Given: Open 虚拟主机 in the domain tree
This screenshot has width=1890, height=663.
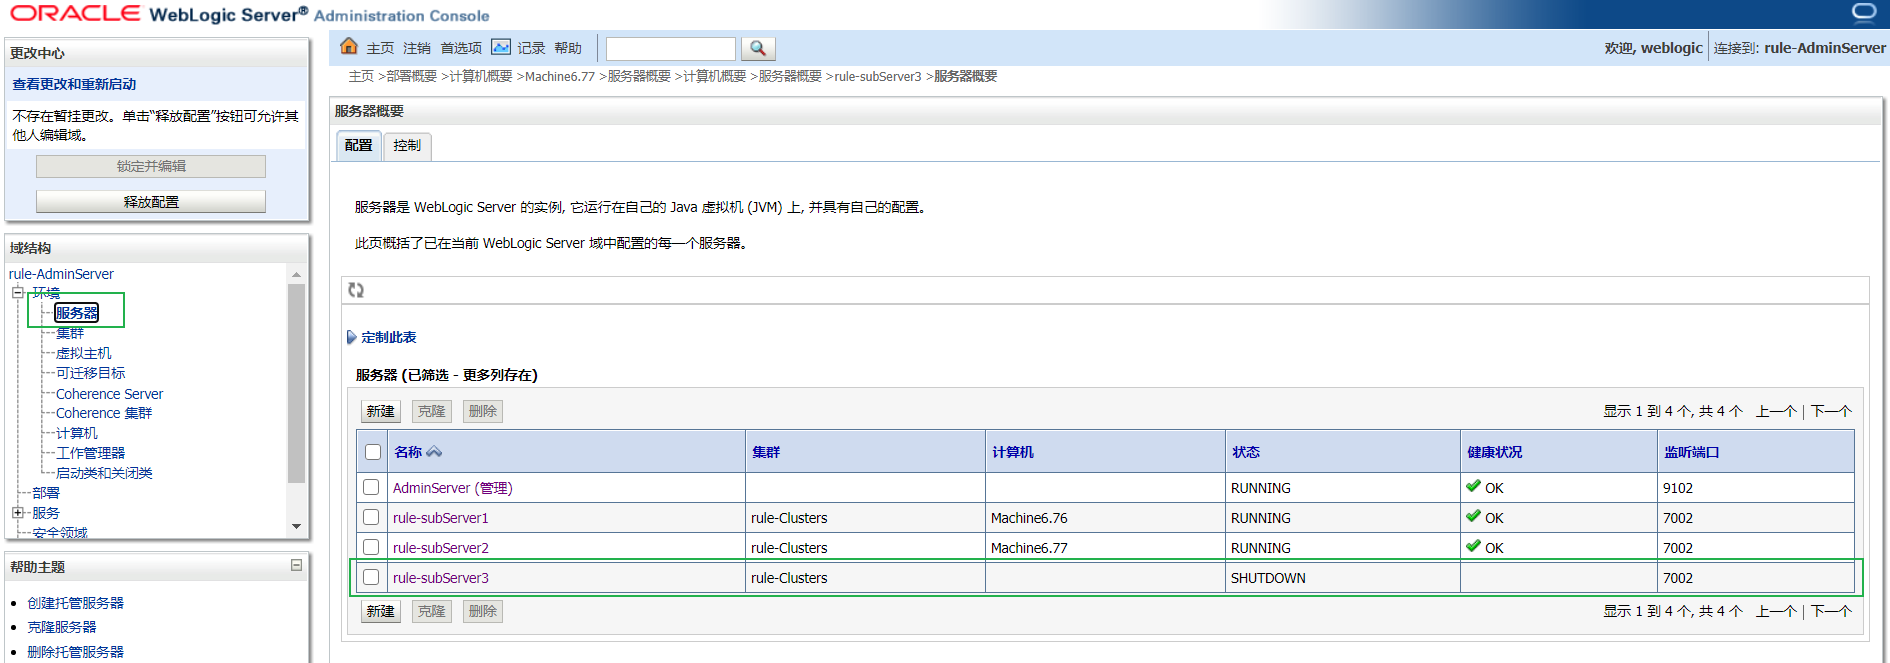Looking at the screenshot, I should pyautogui.click(x=84, y=353).
